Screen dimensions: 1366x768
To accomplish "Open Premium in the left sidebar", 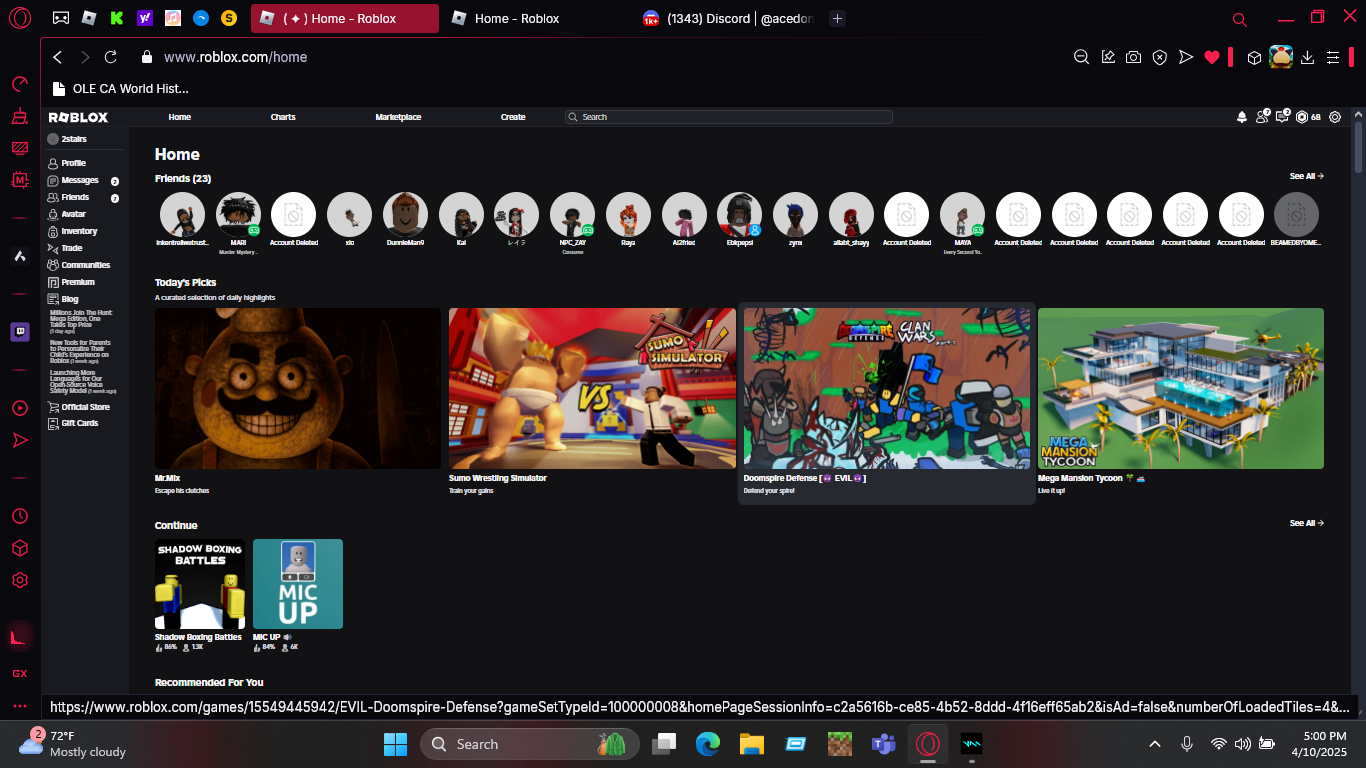I will (78, 282).
